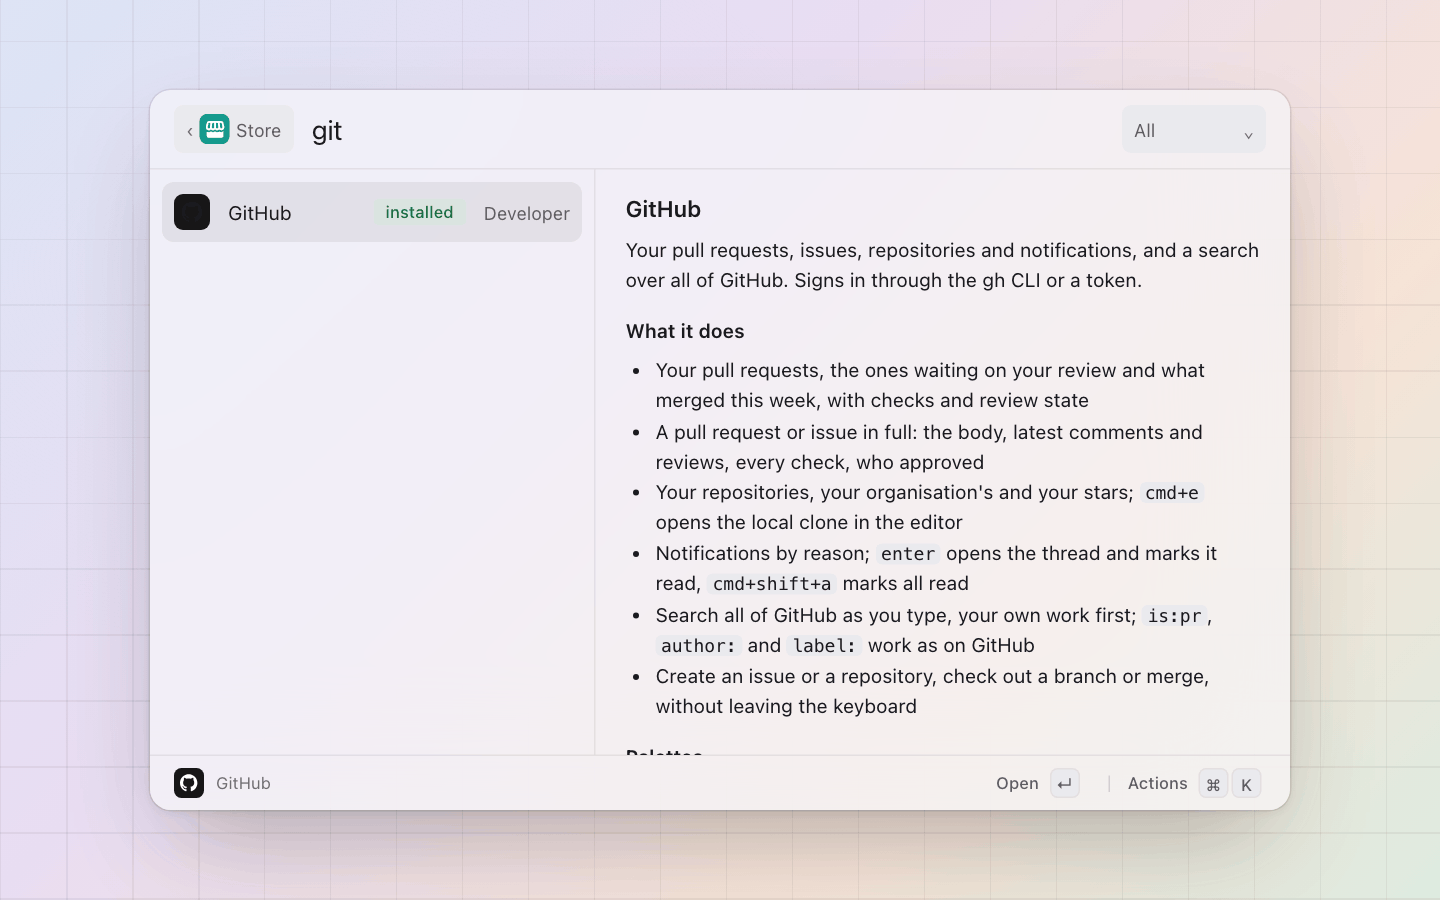Click the 'cmd+shift+a' shortcut code text
Image resolution: width=1440 pixels, height=900 pixels.
click(x=772, y=584)
